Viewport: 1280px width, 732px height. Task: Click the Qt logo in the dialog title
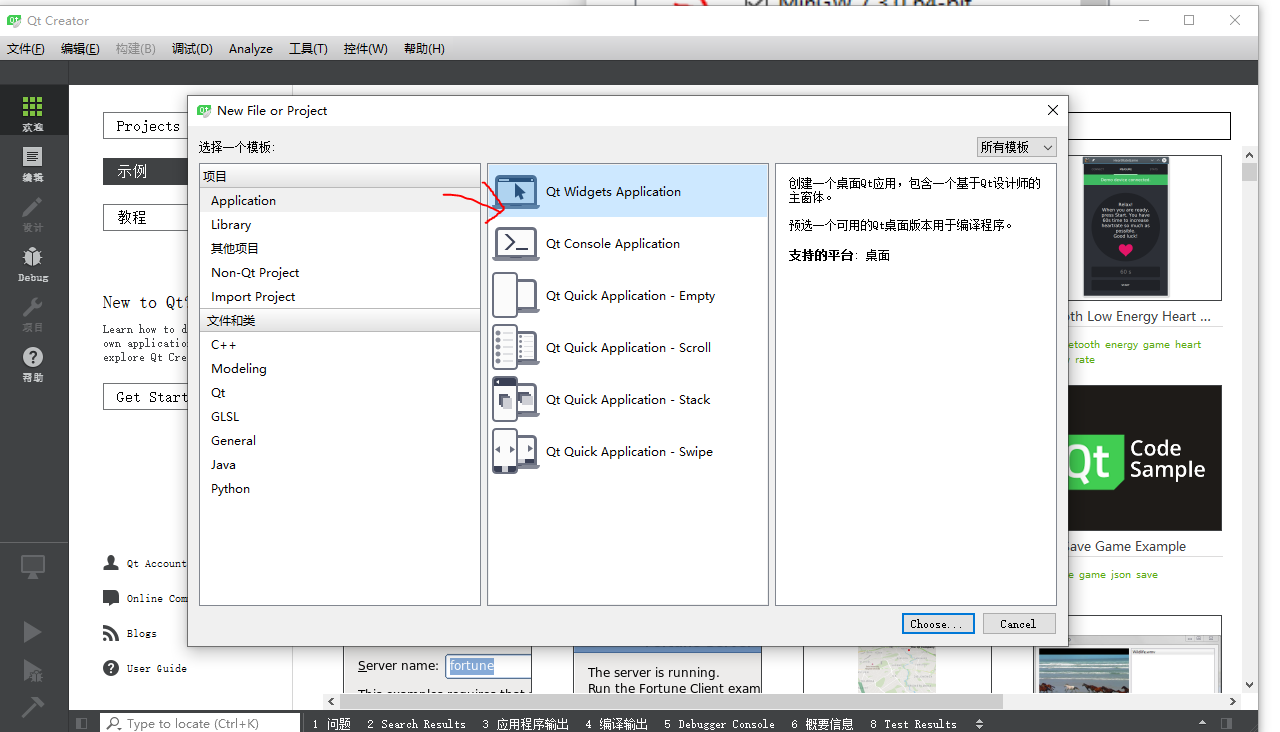pyautogui.click(x=204, y=110)
